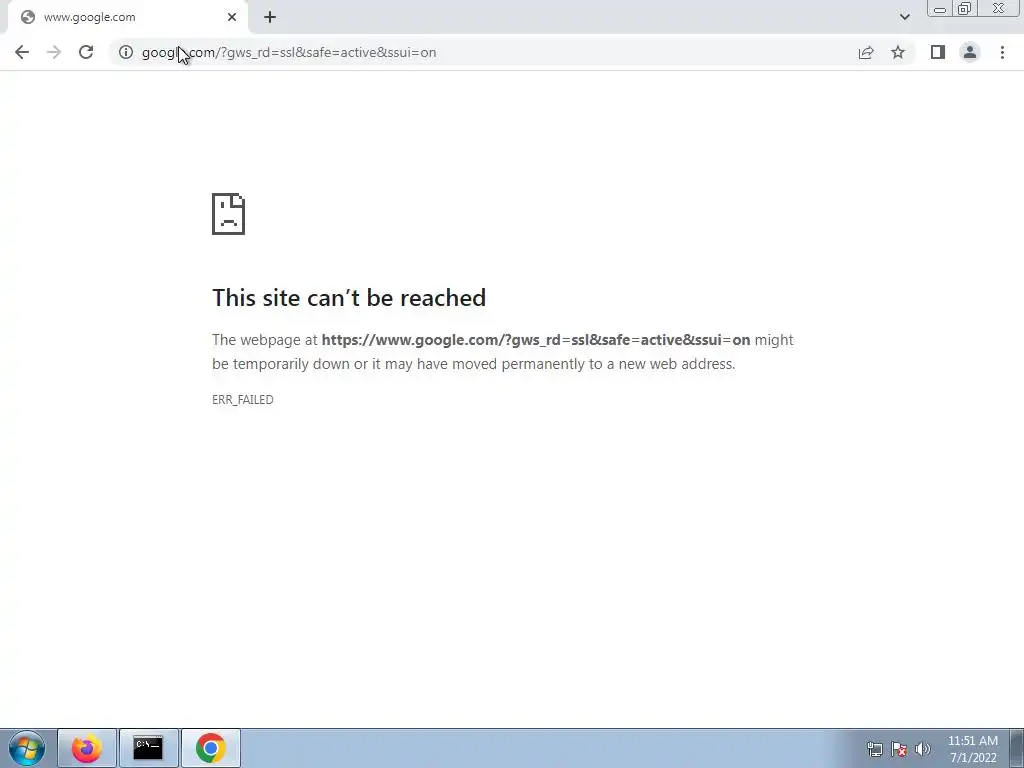This screenshot has width=1024, height=768.
Task: Open the volume speaker control
Action: [x=923, y=749]
